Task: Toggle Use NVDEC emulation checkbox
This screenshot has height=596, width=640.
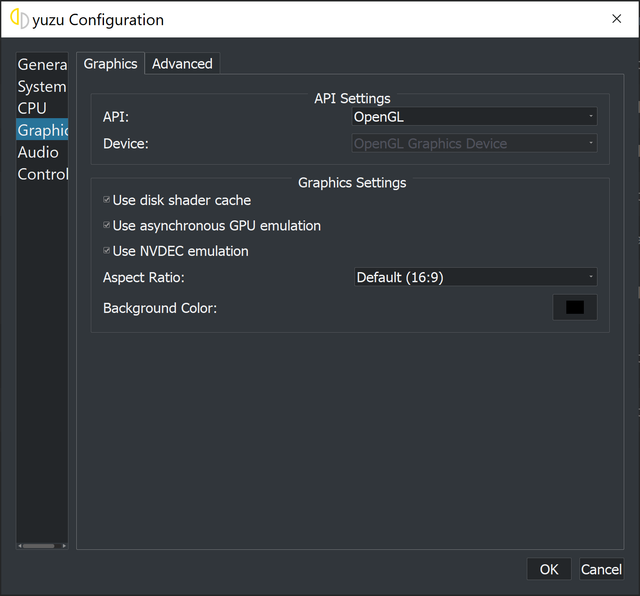Action: tap(107, 250)
